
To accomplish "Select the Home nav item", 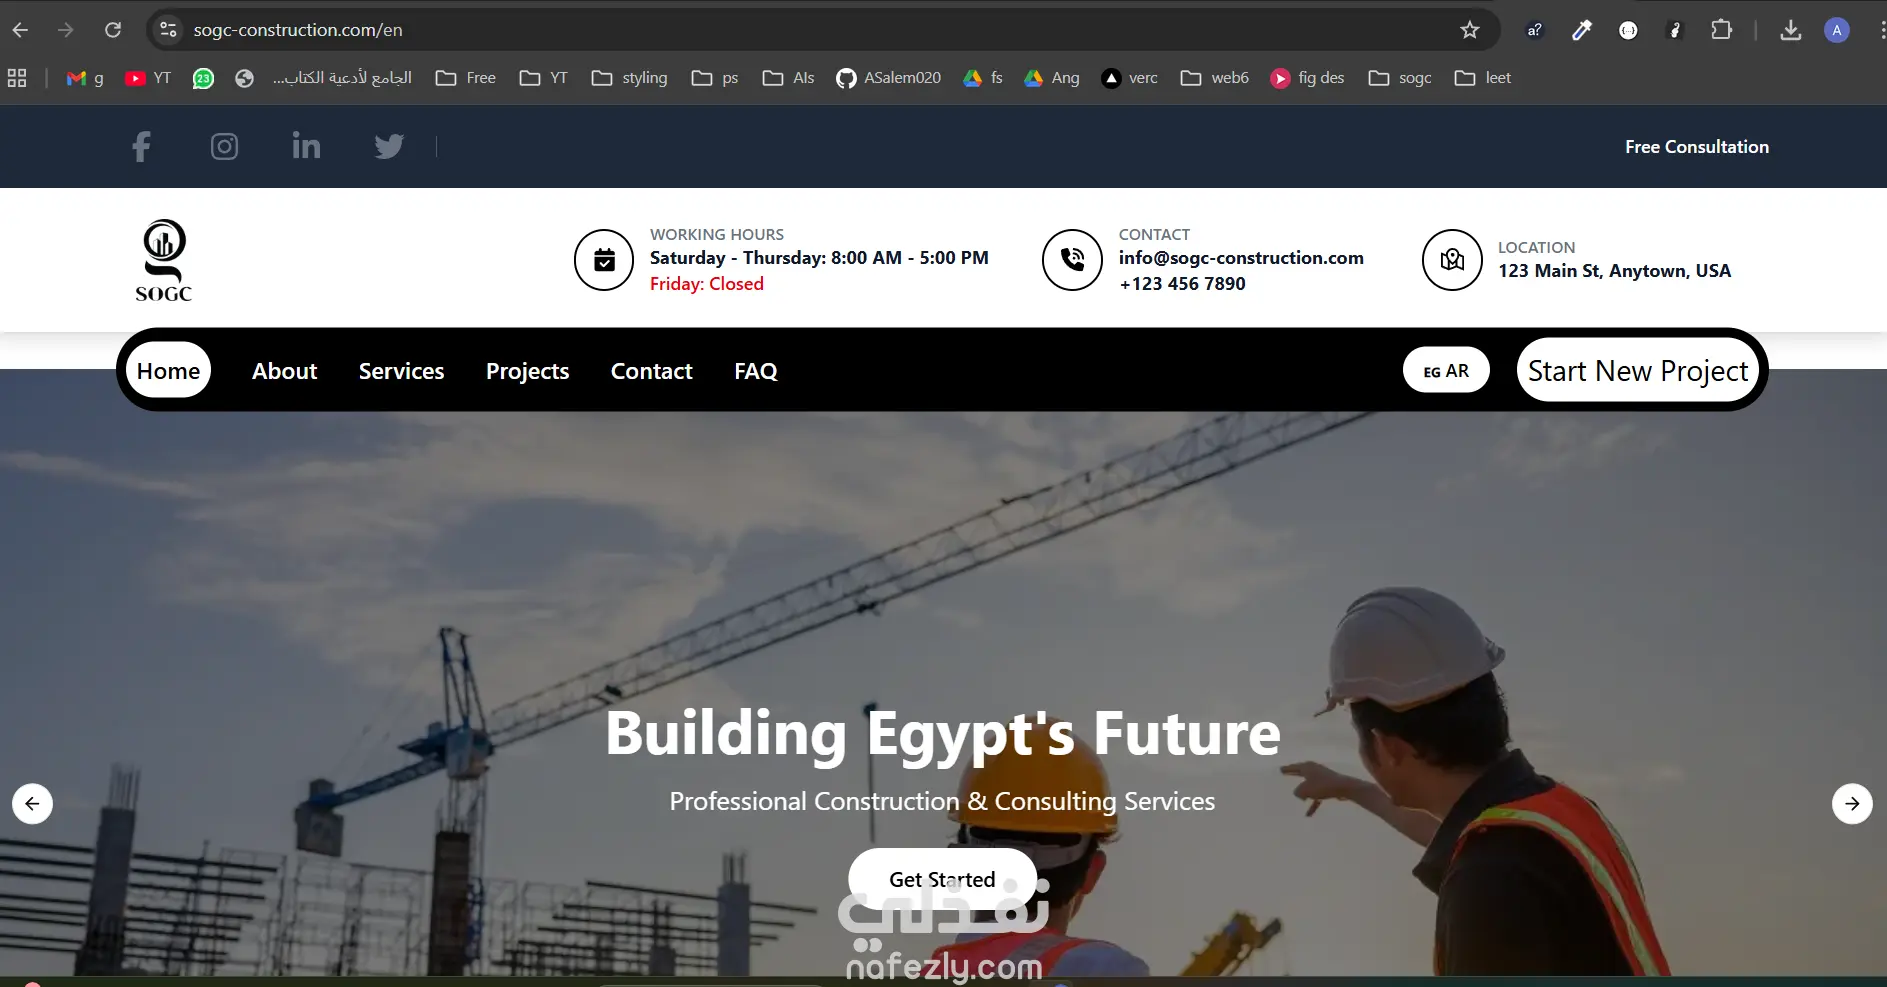I will tap(168, 371).
